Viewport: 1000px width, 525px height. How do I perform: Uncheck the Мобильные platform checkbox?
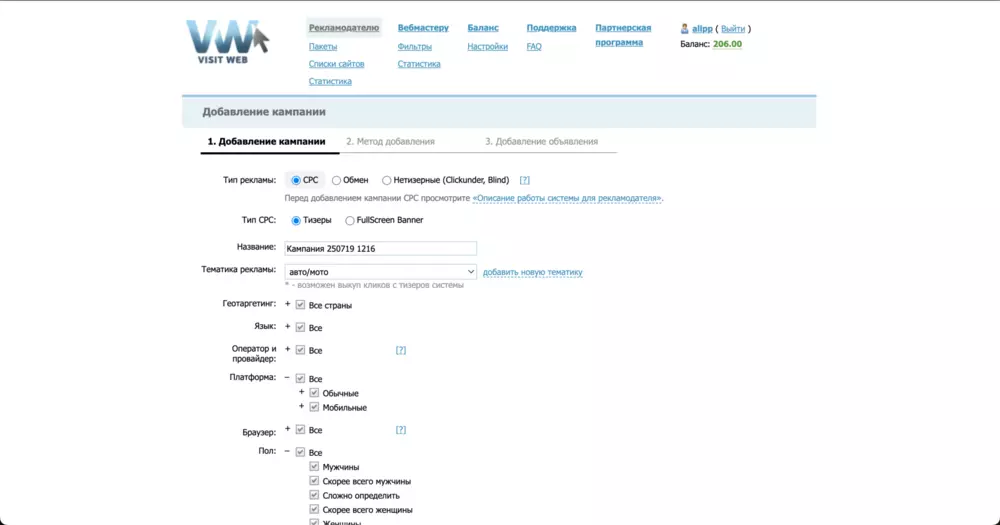(x=314, y=407)
